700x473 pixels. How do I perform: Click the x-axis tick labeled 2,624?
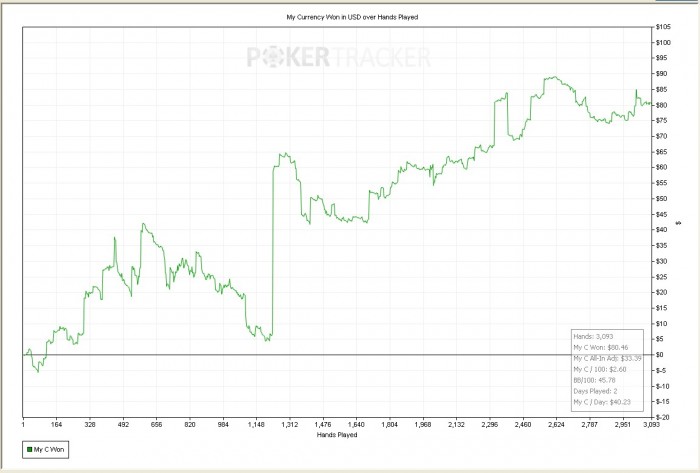pos(556,424)
